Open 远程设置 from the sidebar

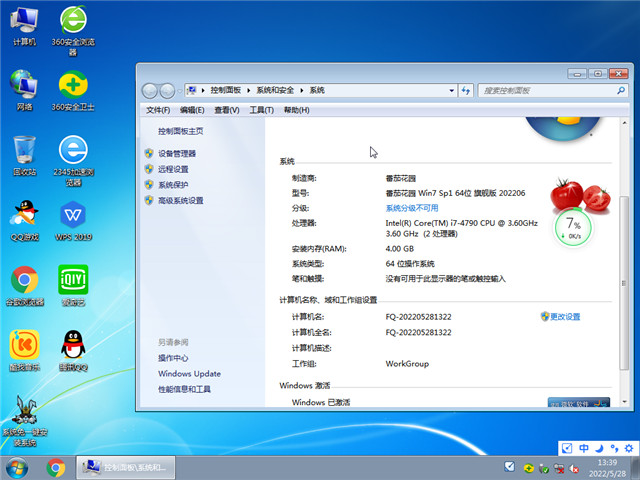coord(173,169)
